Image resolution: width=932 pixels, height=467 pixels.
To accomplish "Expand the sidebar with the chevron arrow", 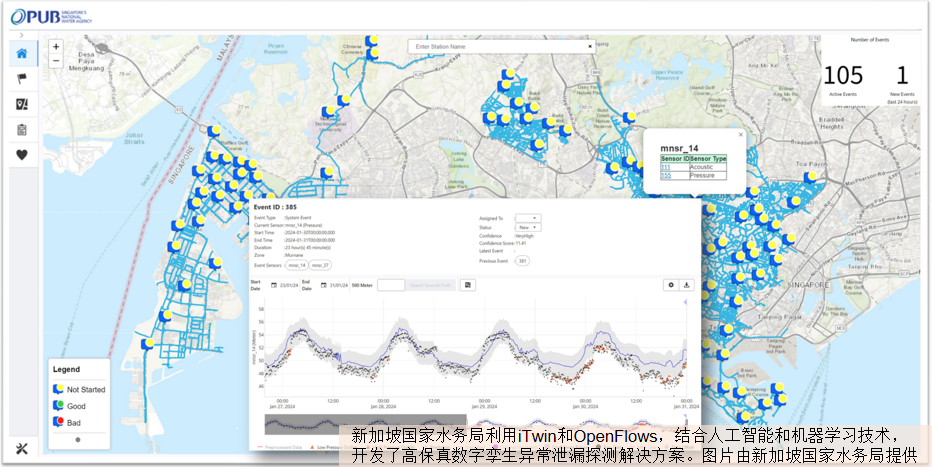I will [21, 36].
